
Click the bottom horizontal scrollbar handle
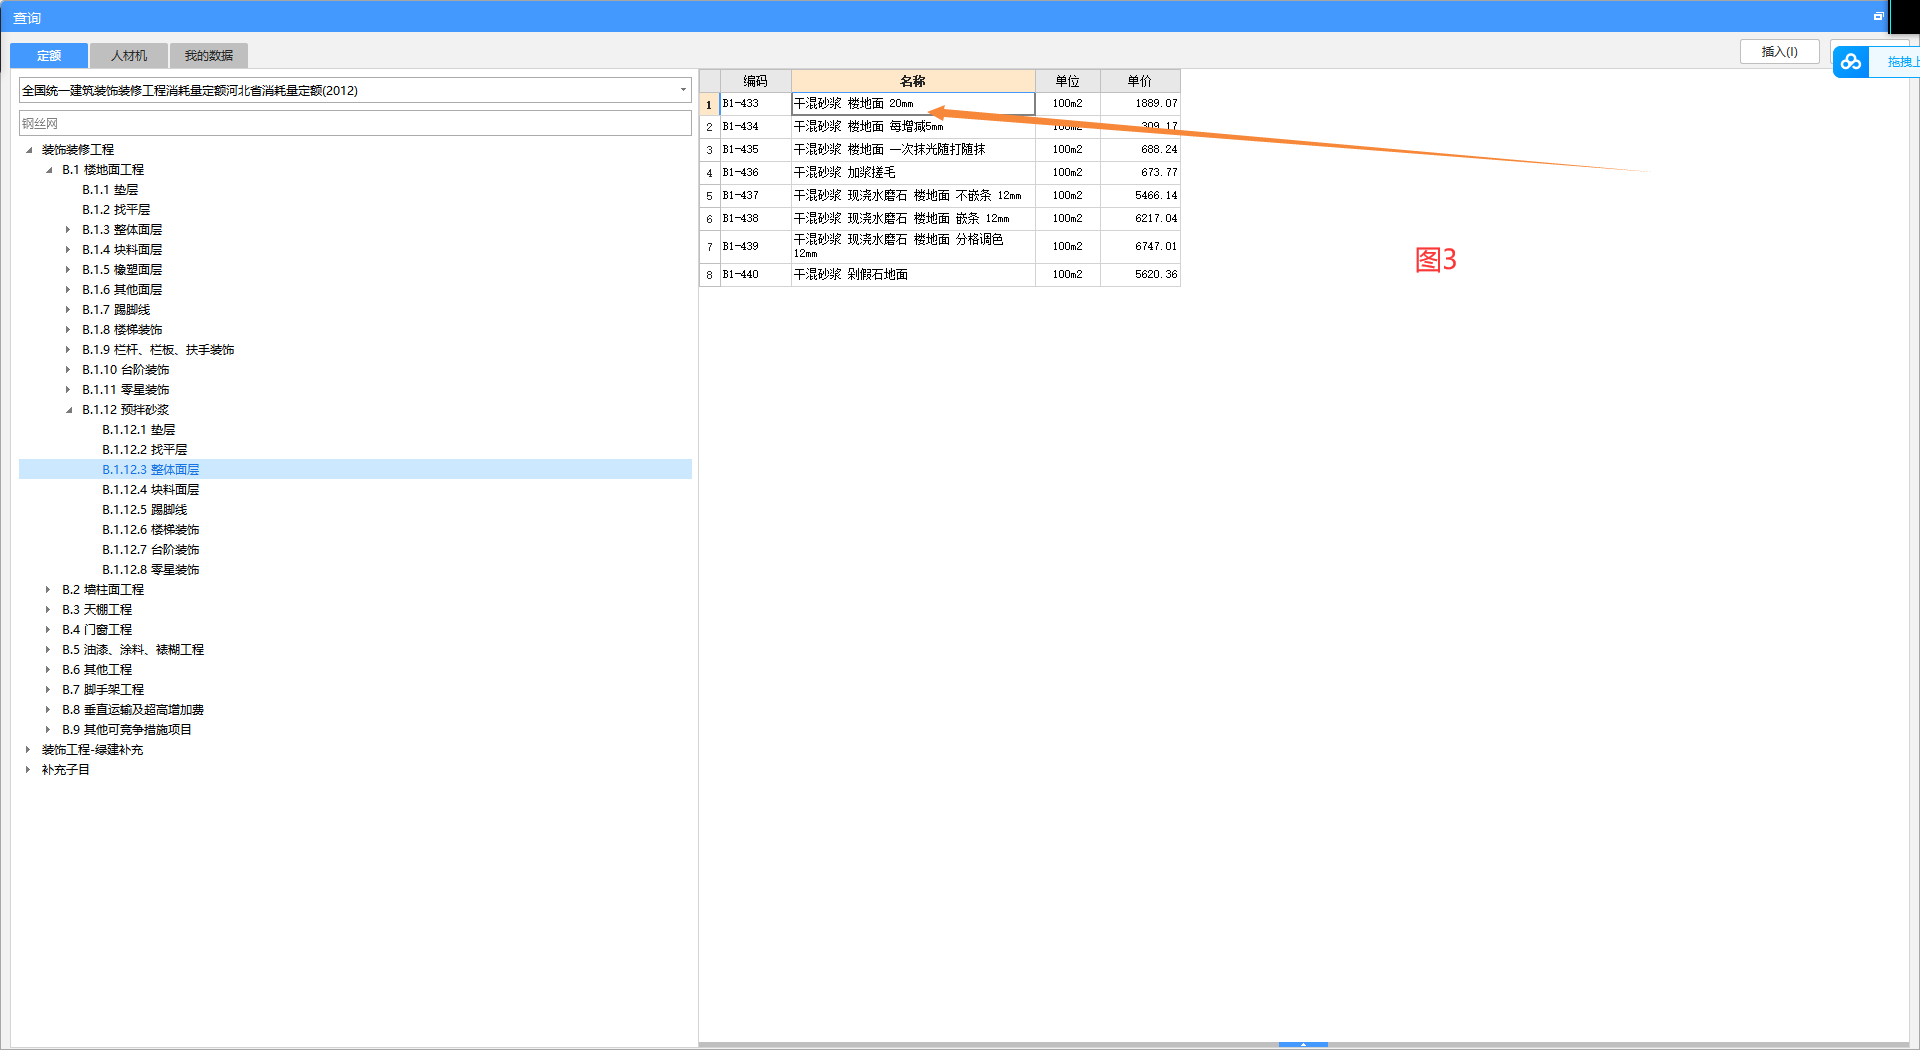coord(1303,1044)
